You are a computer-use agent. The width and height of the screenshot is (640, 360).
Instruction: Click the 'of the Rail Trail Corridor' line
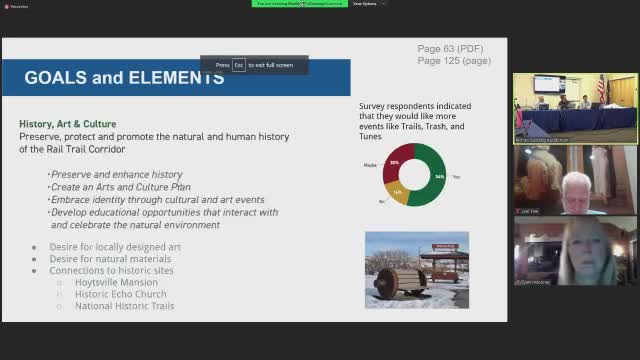pos(72,149)
